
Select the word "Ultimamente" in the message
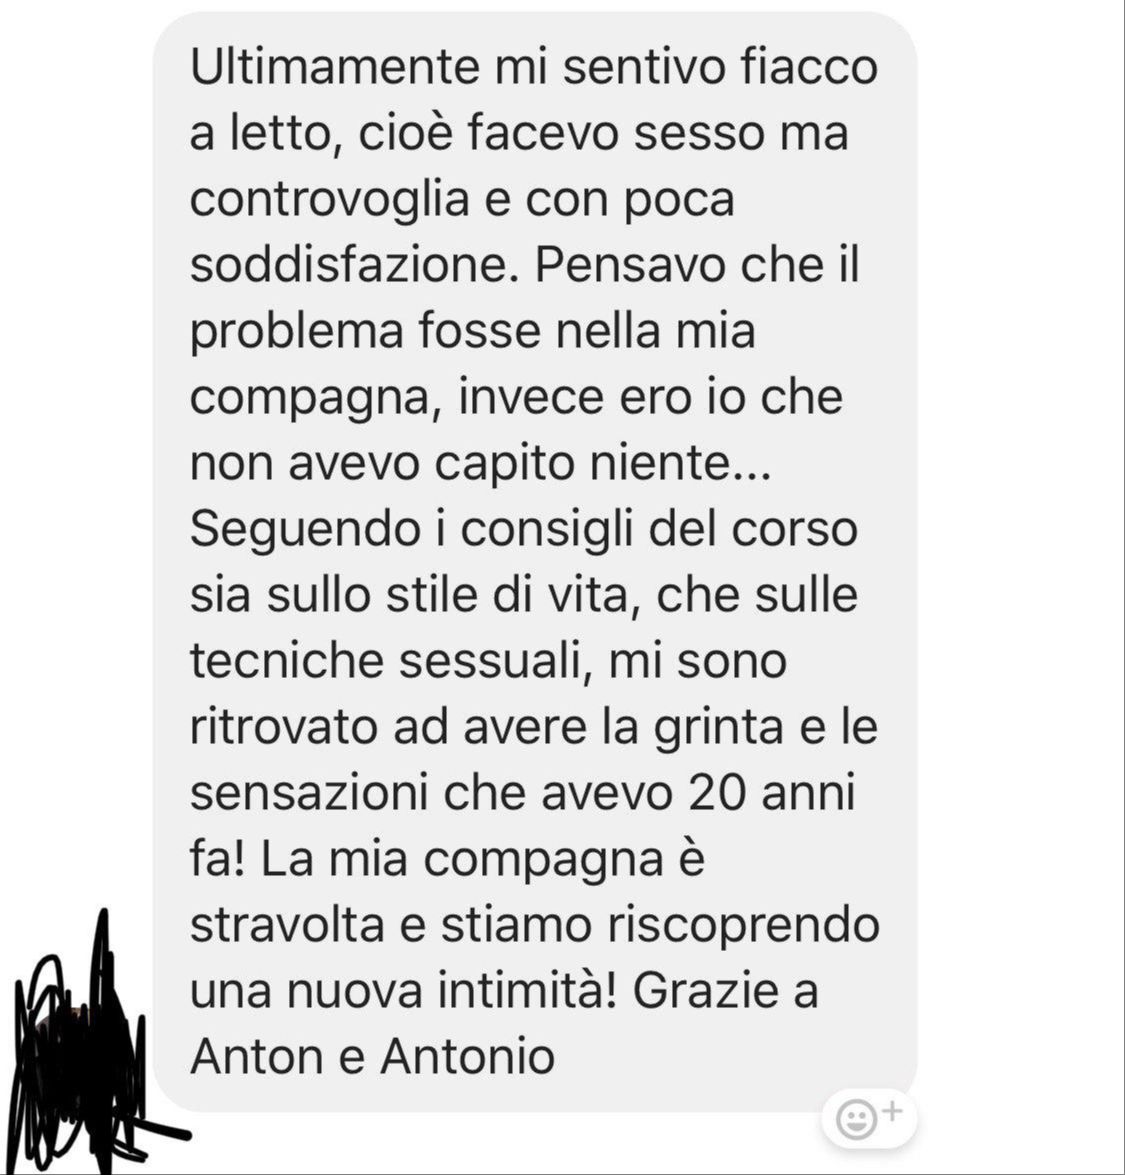tap(335, 67)
